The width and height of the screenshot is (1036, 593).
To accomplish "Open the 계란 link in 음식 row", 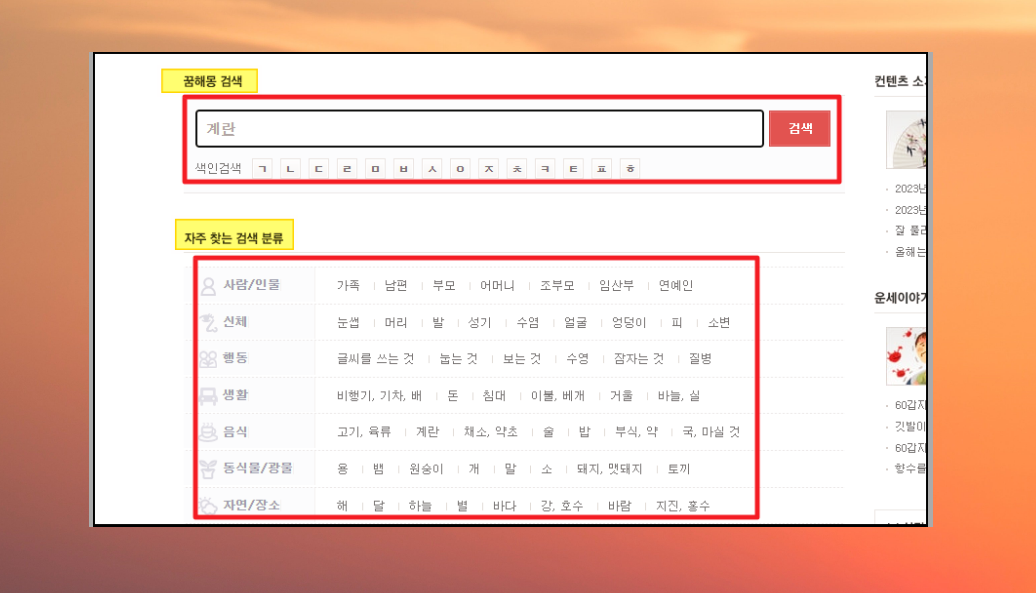I will point(427,432).
